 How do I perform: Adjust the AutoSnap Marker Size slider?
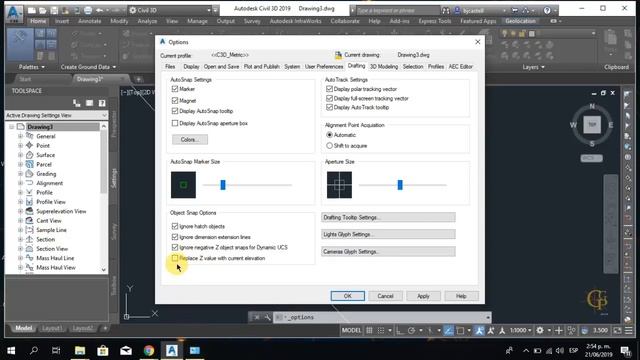[x=223, y=185]
